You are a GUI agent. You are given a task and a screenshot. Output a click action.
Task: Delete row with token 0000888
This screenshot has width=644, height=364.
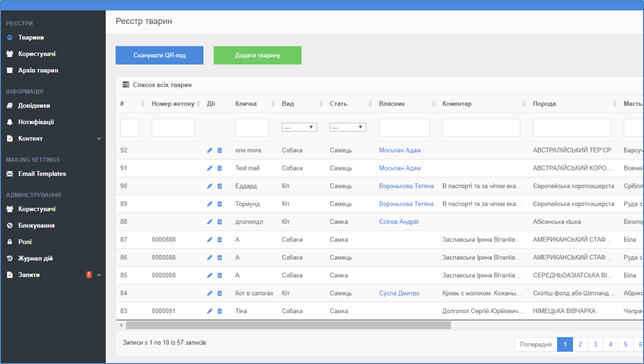[220, 240]
